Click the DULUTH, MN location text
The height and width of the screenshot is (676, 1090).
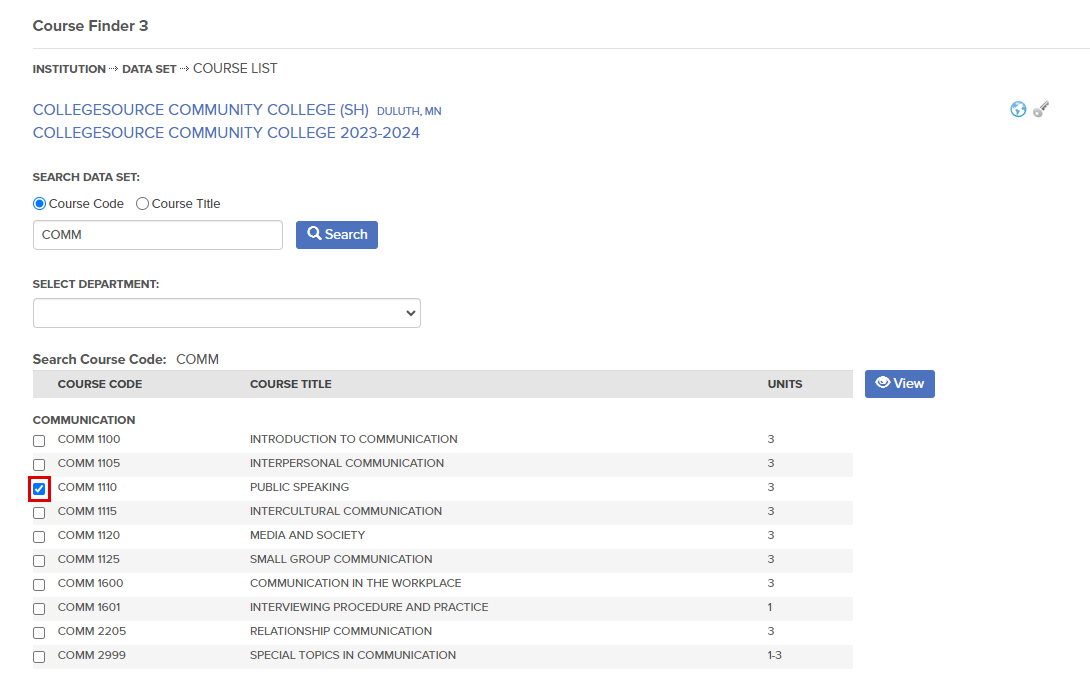pos(409,111)
